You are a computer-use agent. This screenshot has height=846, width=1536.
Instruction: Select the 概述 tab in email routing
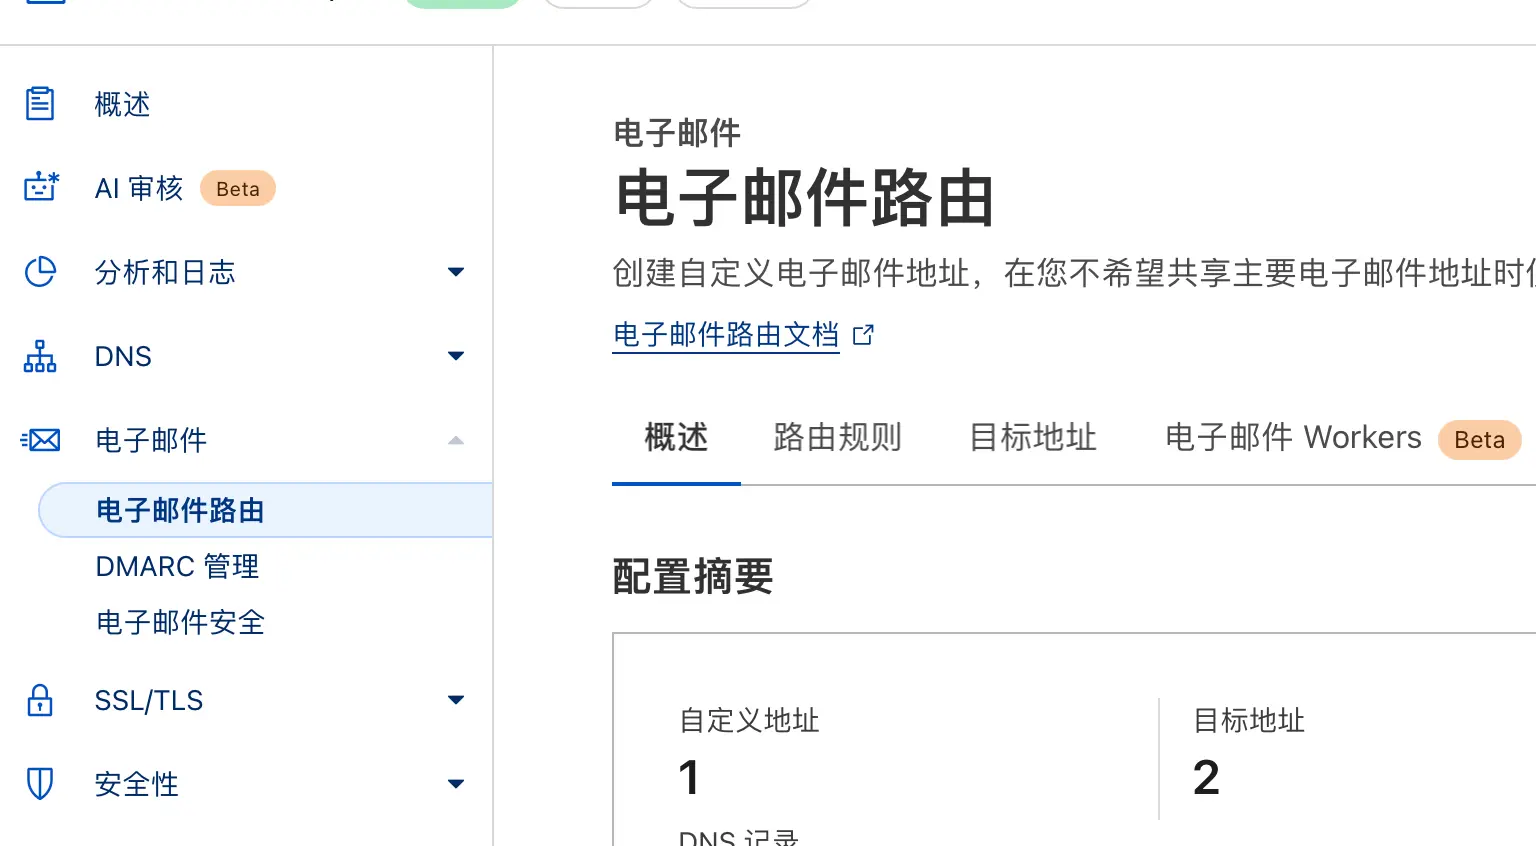pyautogui.click(x=676, y=438)
